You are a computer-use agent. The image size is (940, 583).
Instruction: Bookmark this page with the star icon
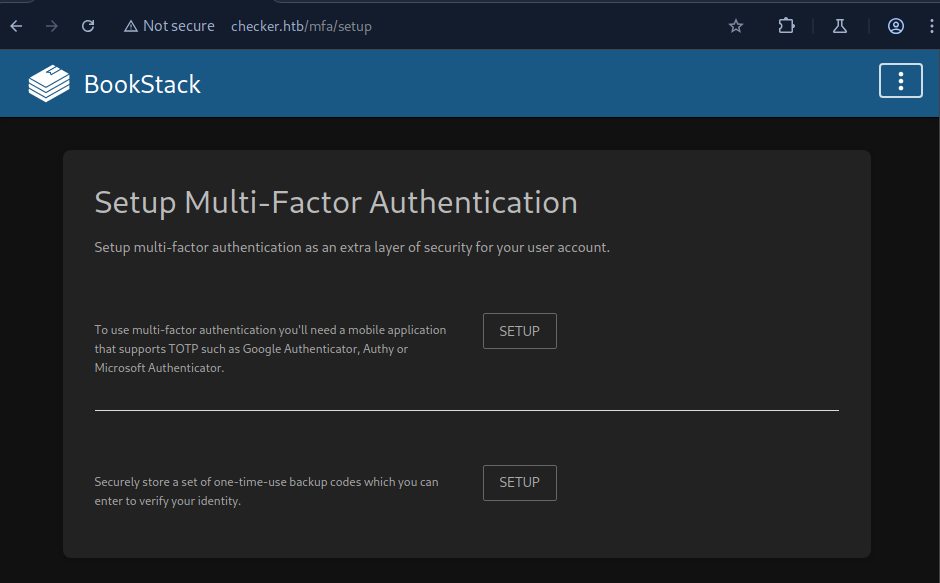click(736, 26)
